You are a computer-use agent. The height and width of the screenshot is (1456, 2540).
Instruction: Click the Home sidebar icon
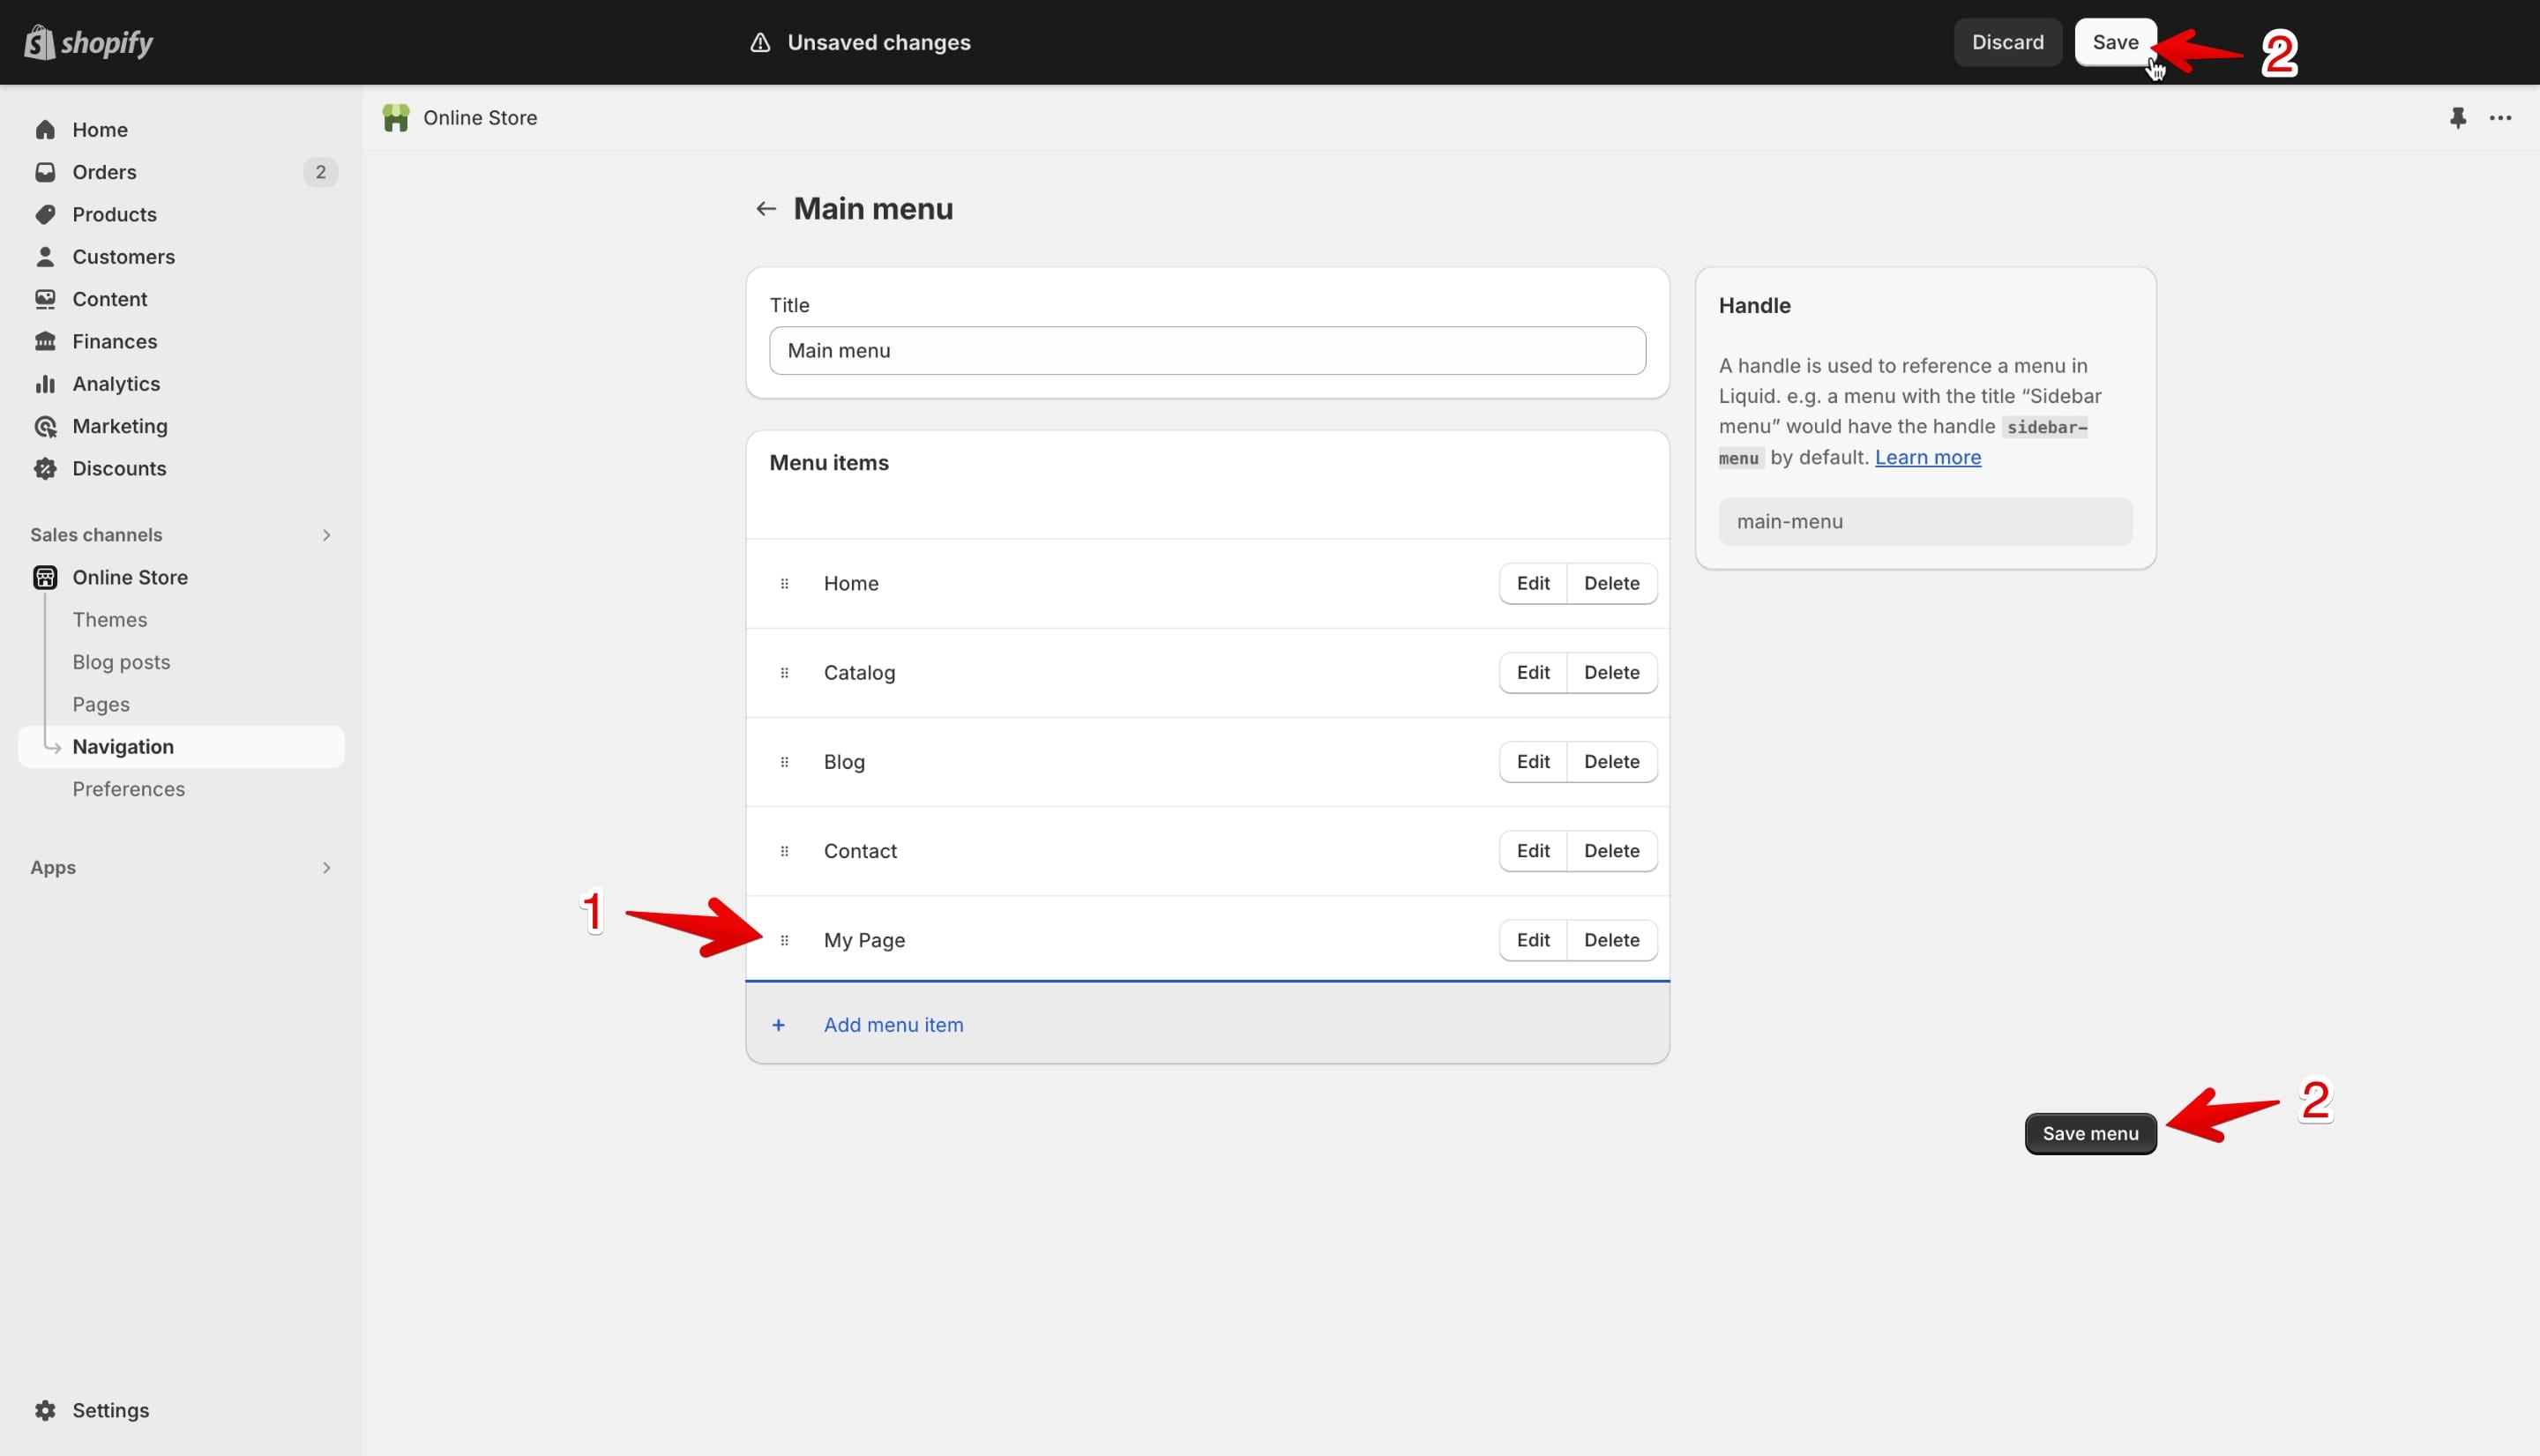tap(45, 130)
